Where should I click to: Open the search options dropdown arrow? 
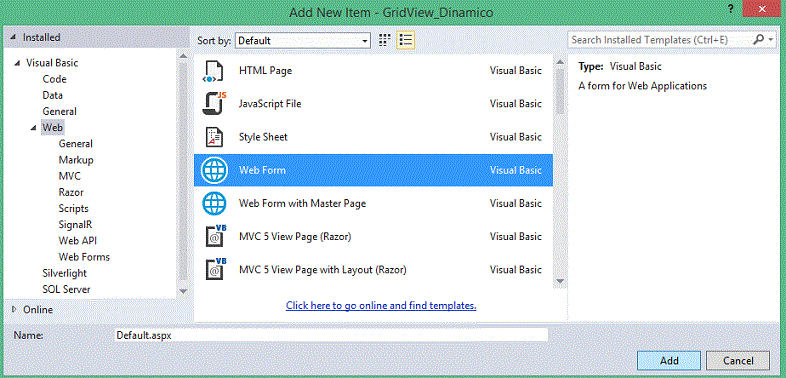coord(770,40)
